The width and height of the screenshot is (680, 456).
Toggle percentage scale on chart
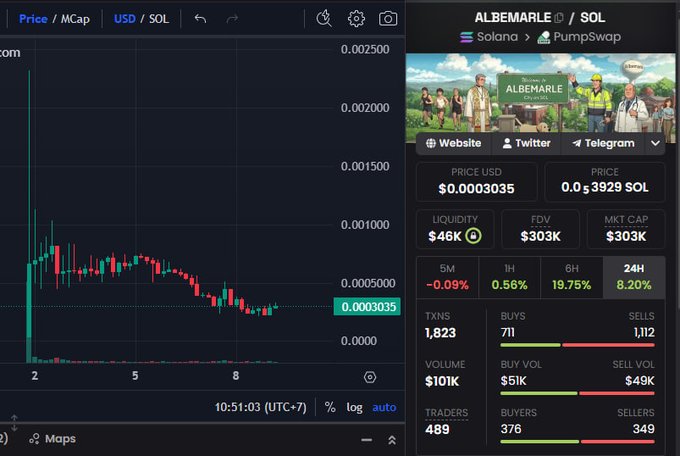pyautogui.click(x=330, y=407)
